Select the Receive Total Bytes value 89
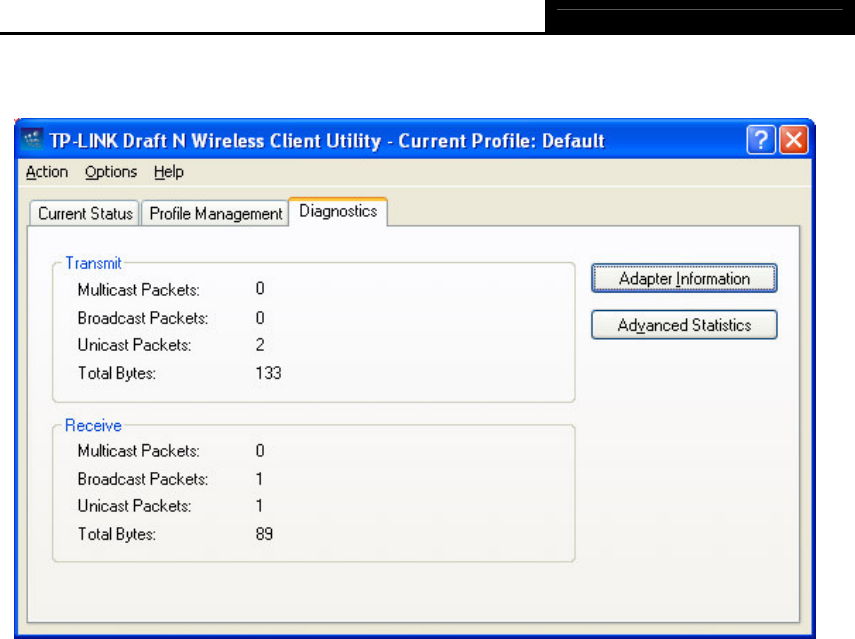855x639 pixels. [x=264, y=534]
